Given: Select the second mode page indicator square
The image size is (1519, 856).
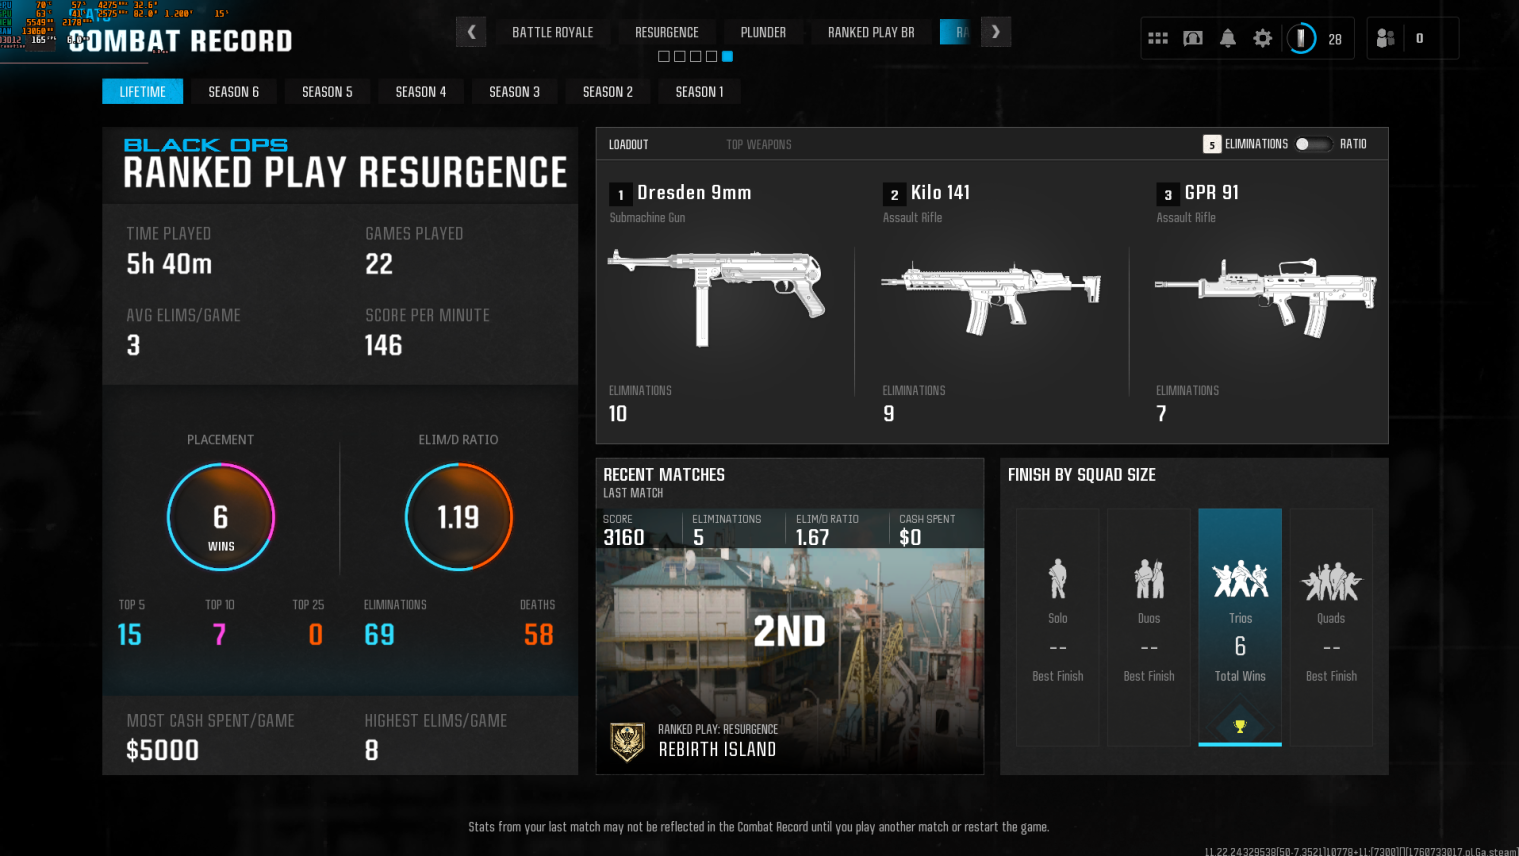Looking at the screenshot, I should click(x=680, y=57).
